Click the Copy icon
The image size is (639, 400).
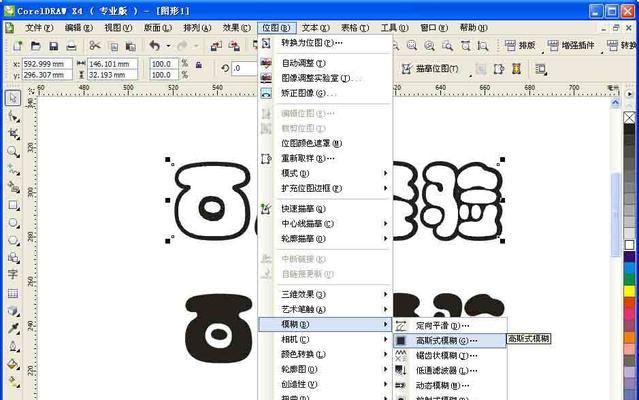coord(114,46)
